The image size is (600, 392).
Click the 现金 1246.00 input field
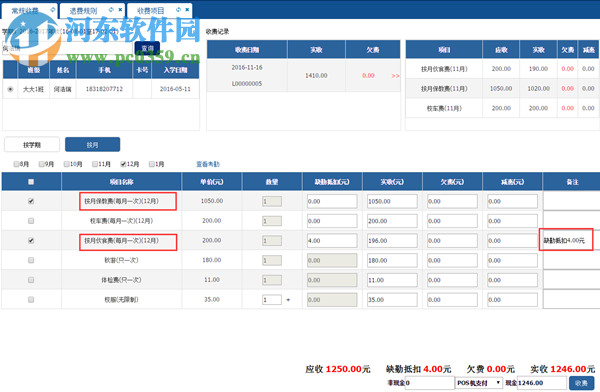[x=542, y=383]
